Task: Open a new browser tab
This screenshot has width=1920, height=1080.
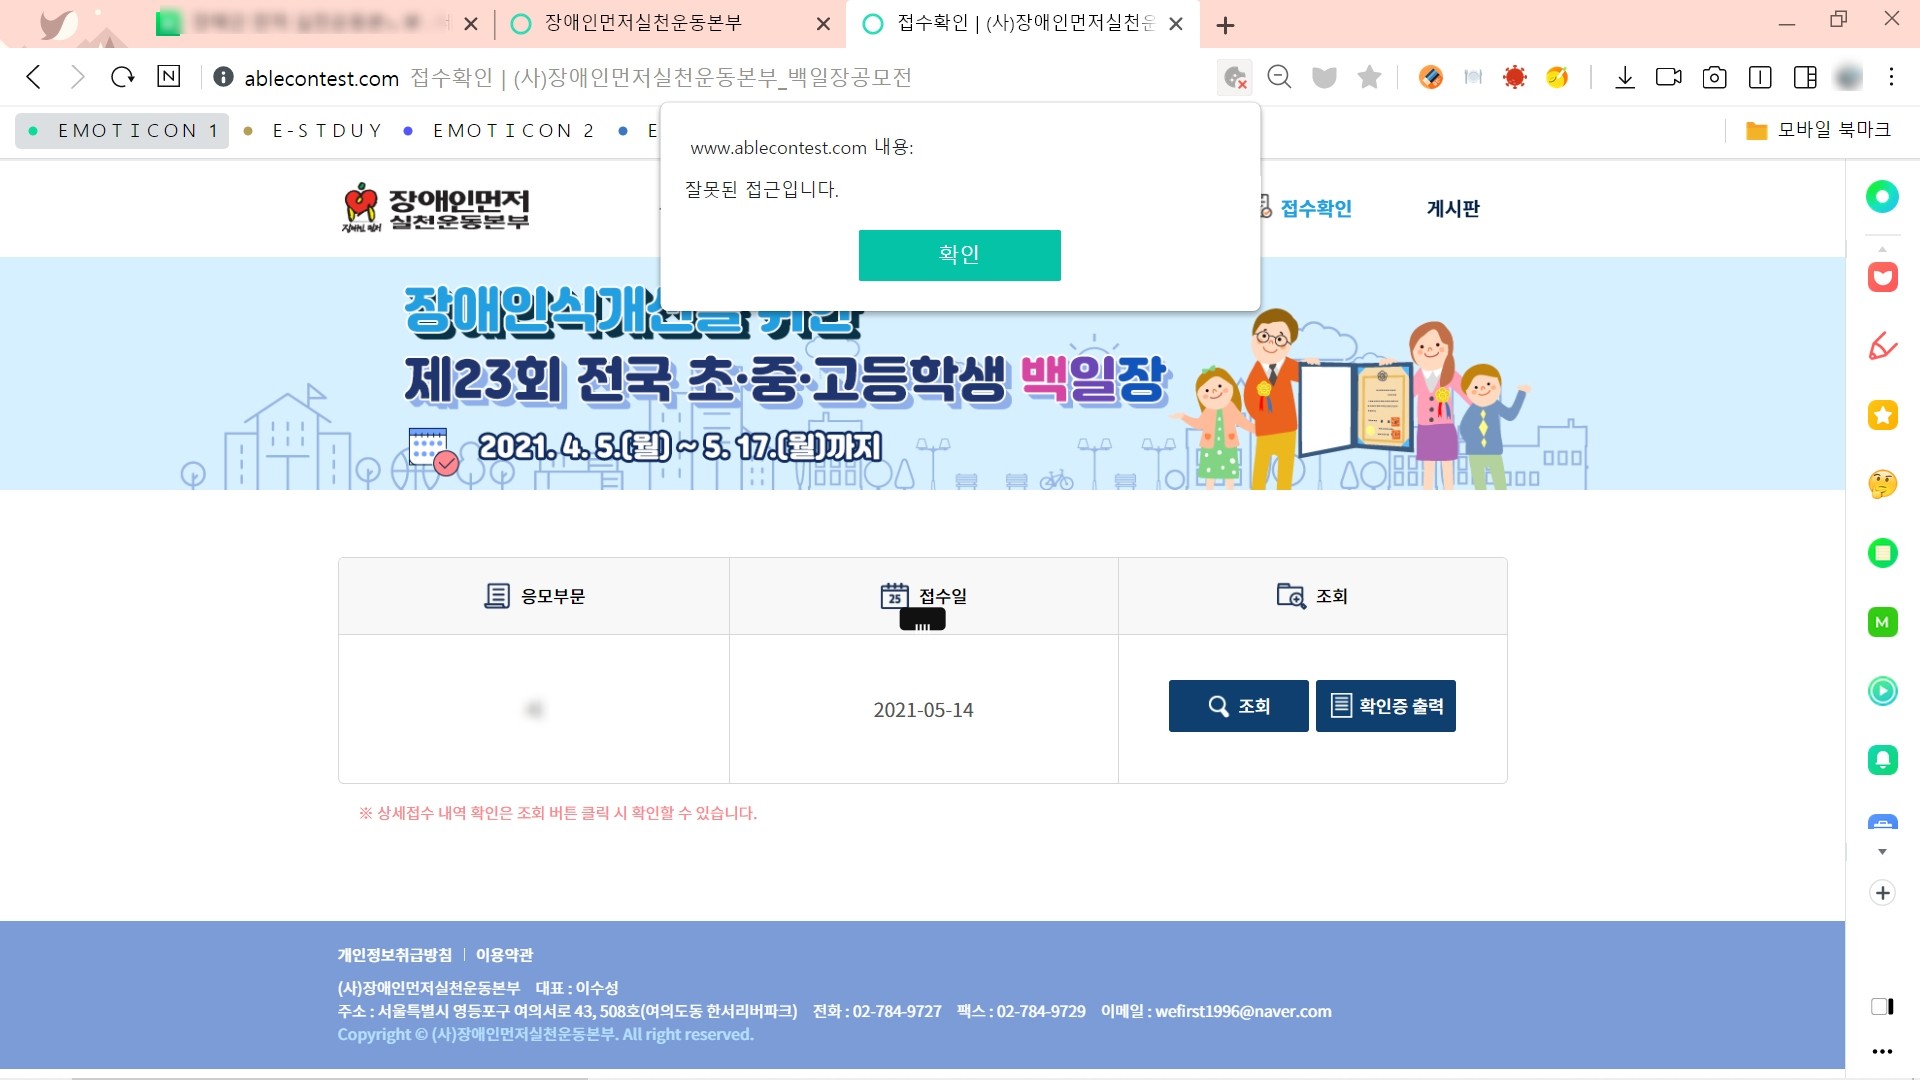Action: point(1225,25)
